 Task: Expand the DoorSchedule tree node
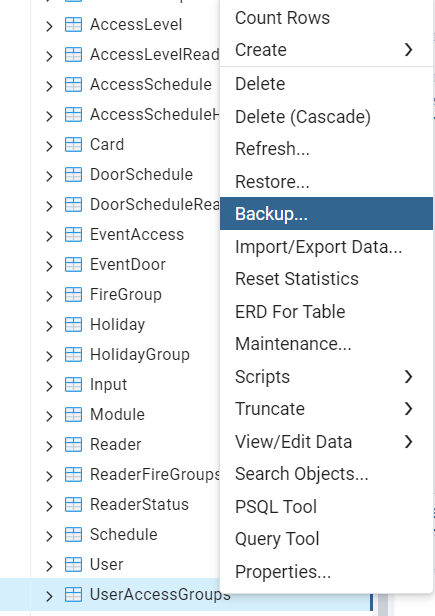49,176
